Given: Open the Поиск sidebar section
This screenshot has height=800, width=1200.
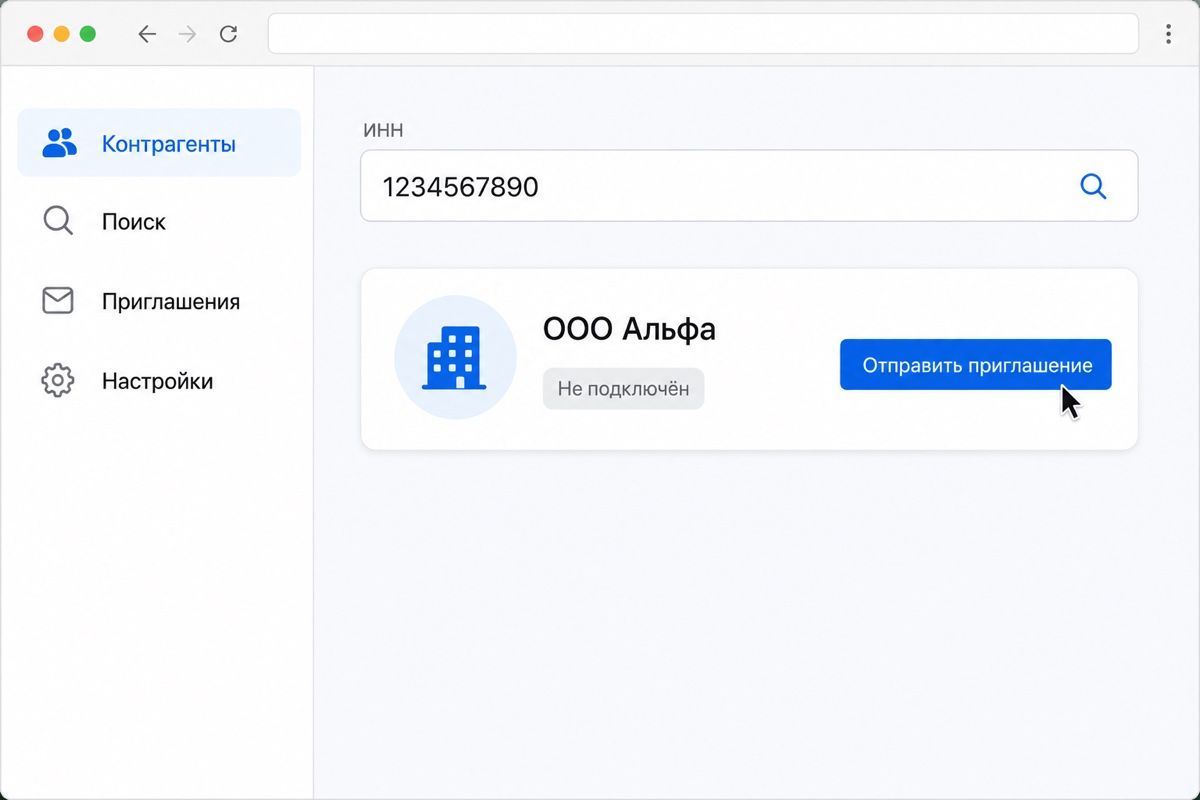Looking at the screenshot, I should [159, 221].
